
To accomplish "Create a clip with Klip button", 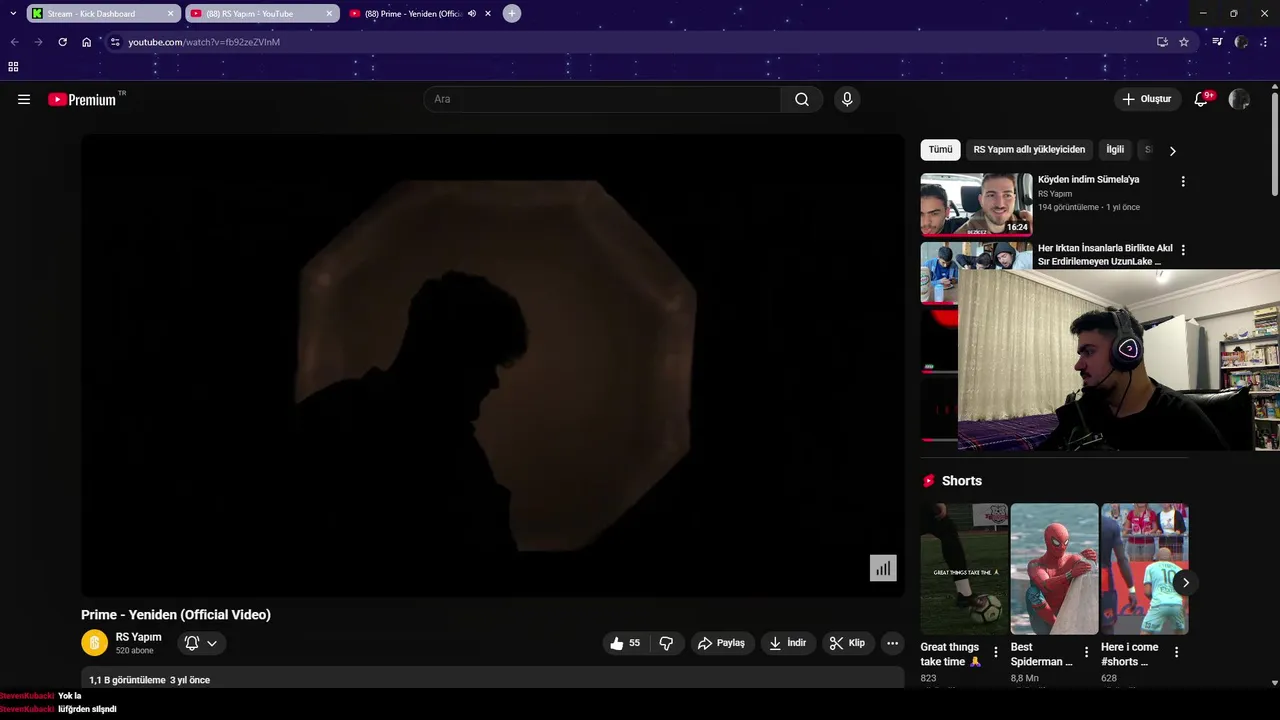I will pos(848,643).
